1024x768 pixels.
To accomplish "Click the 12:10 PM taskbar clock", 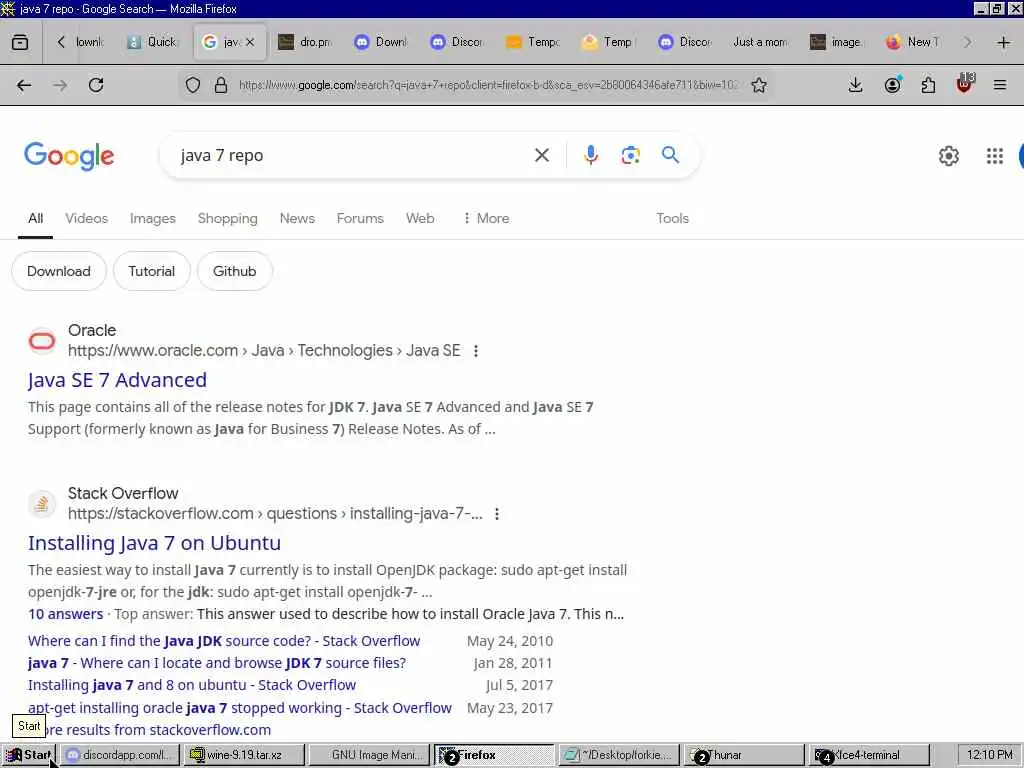I will click(989, 756).
